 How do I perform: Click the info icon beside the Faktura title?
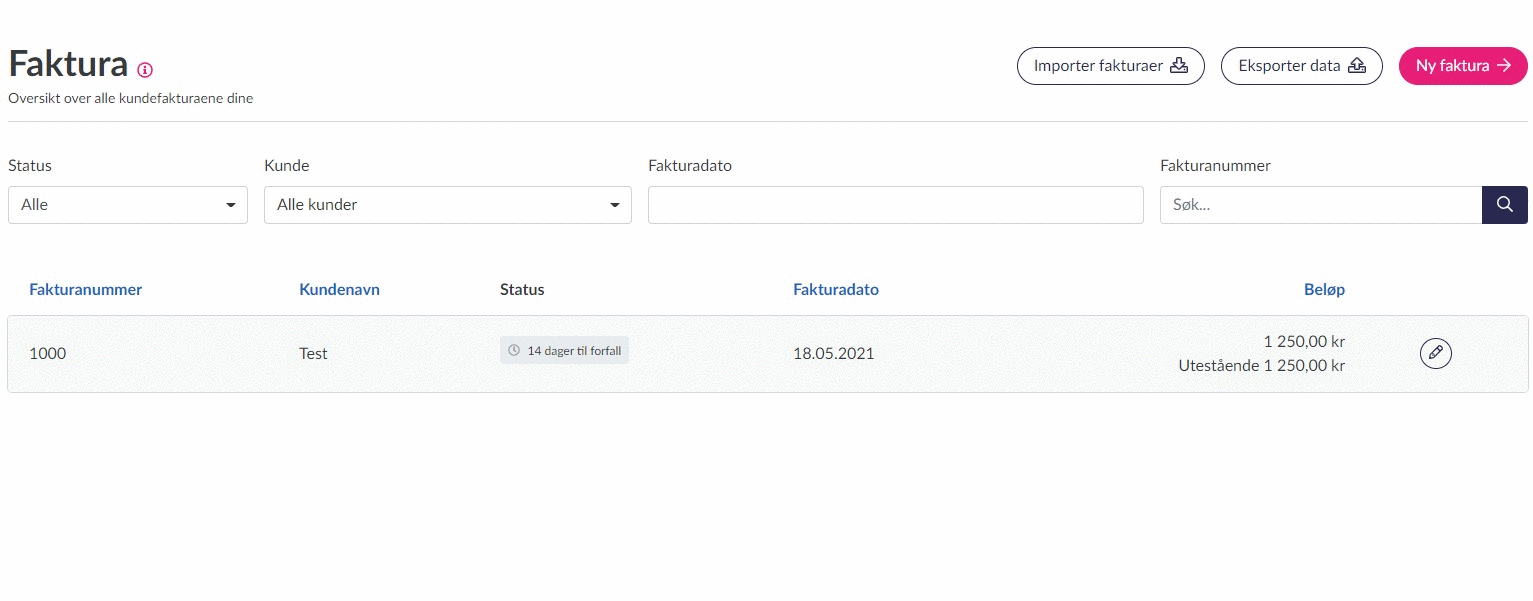coord(145,70)
